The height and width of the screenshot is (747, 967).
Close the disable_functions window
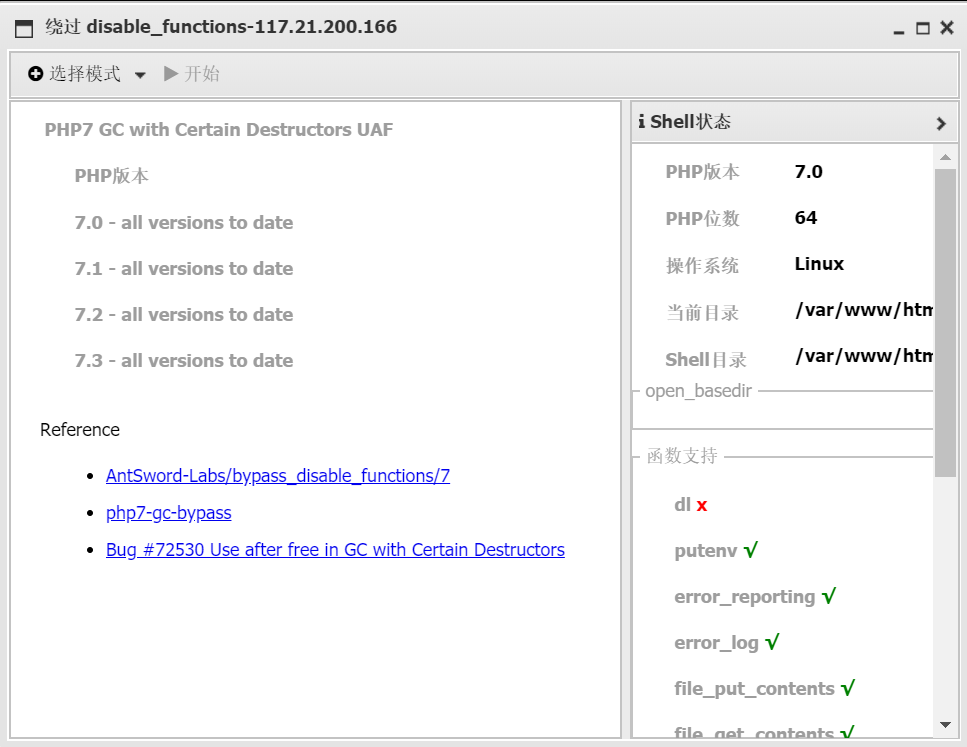947,28
